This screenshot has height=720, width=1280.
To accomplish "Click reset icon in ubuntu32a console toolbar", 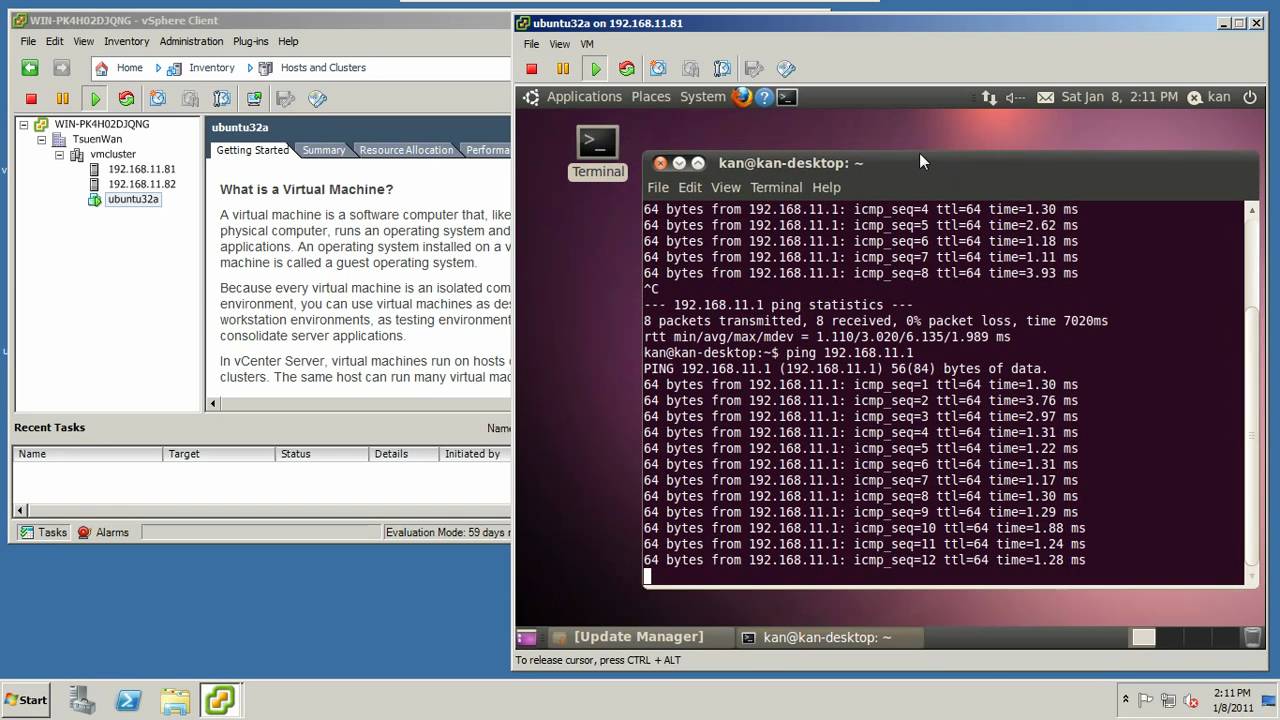I will point(627,69).
